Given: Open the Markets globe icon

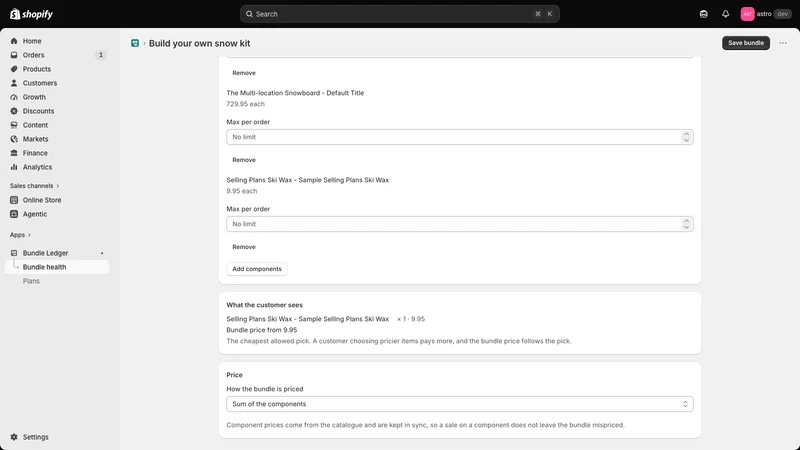Looking at the screenshot, I should pos(14,139).
